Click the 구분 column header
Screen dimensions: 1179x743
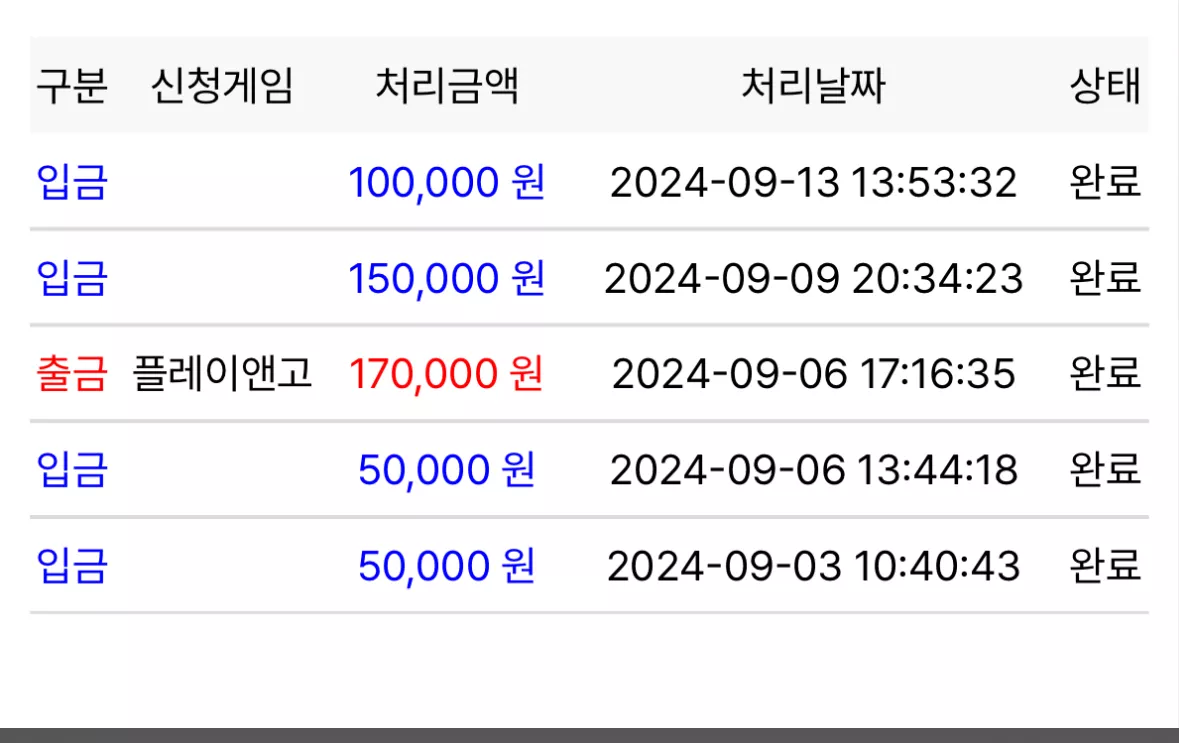click(x=72, y=85)
